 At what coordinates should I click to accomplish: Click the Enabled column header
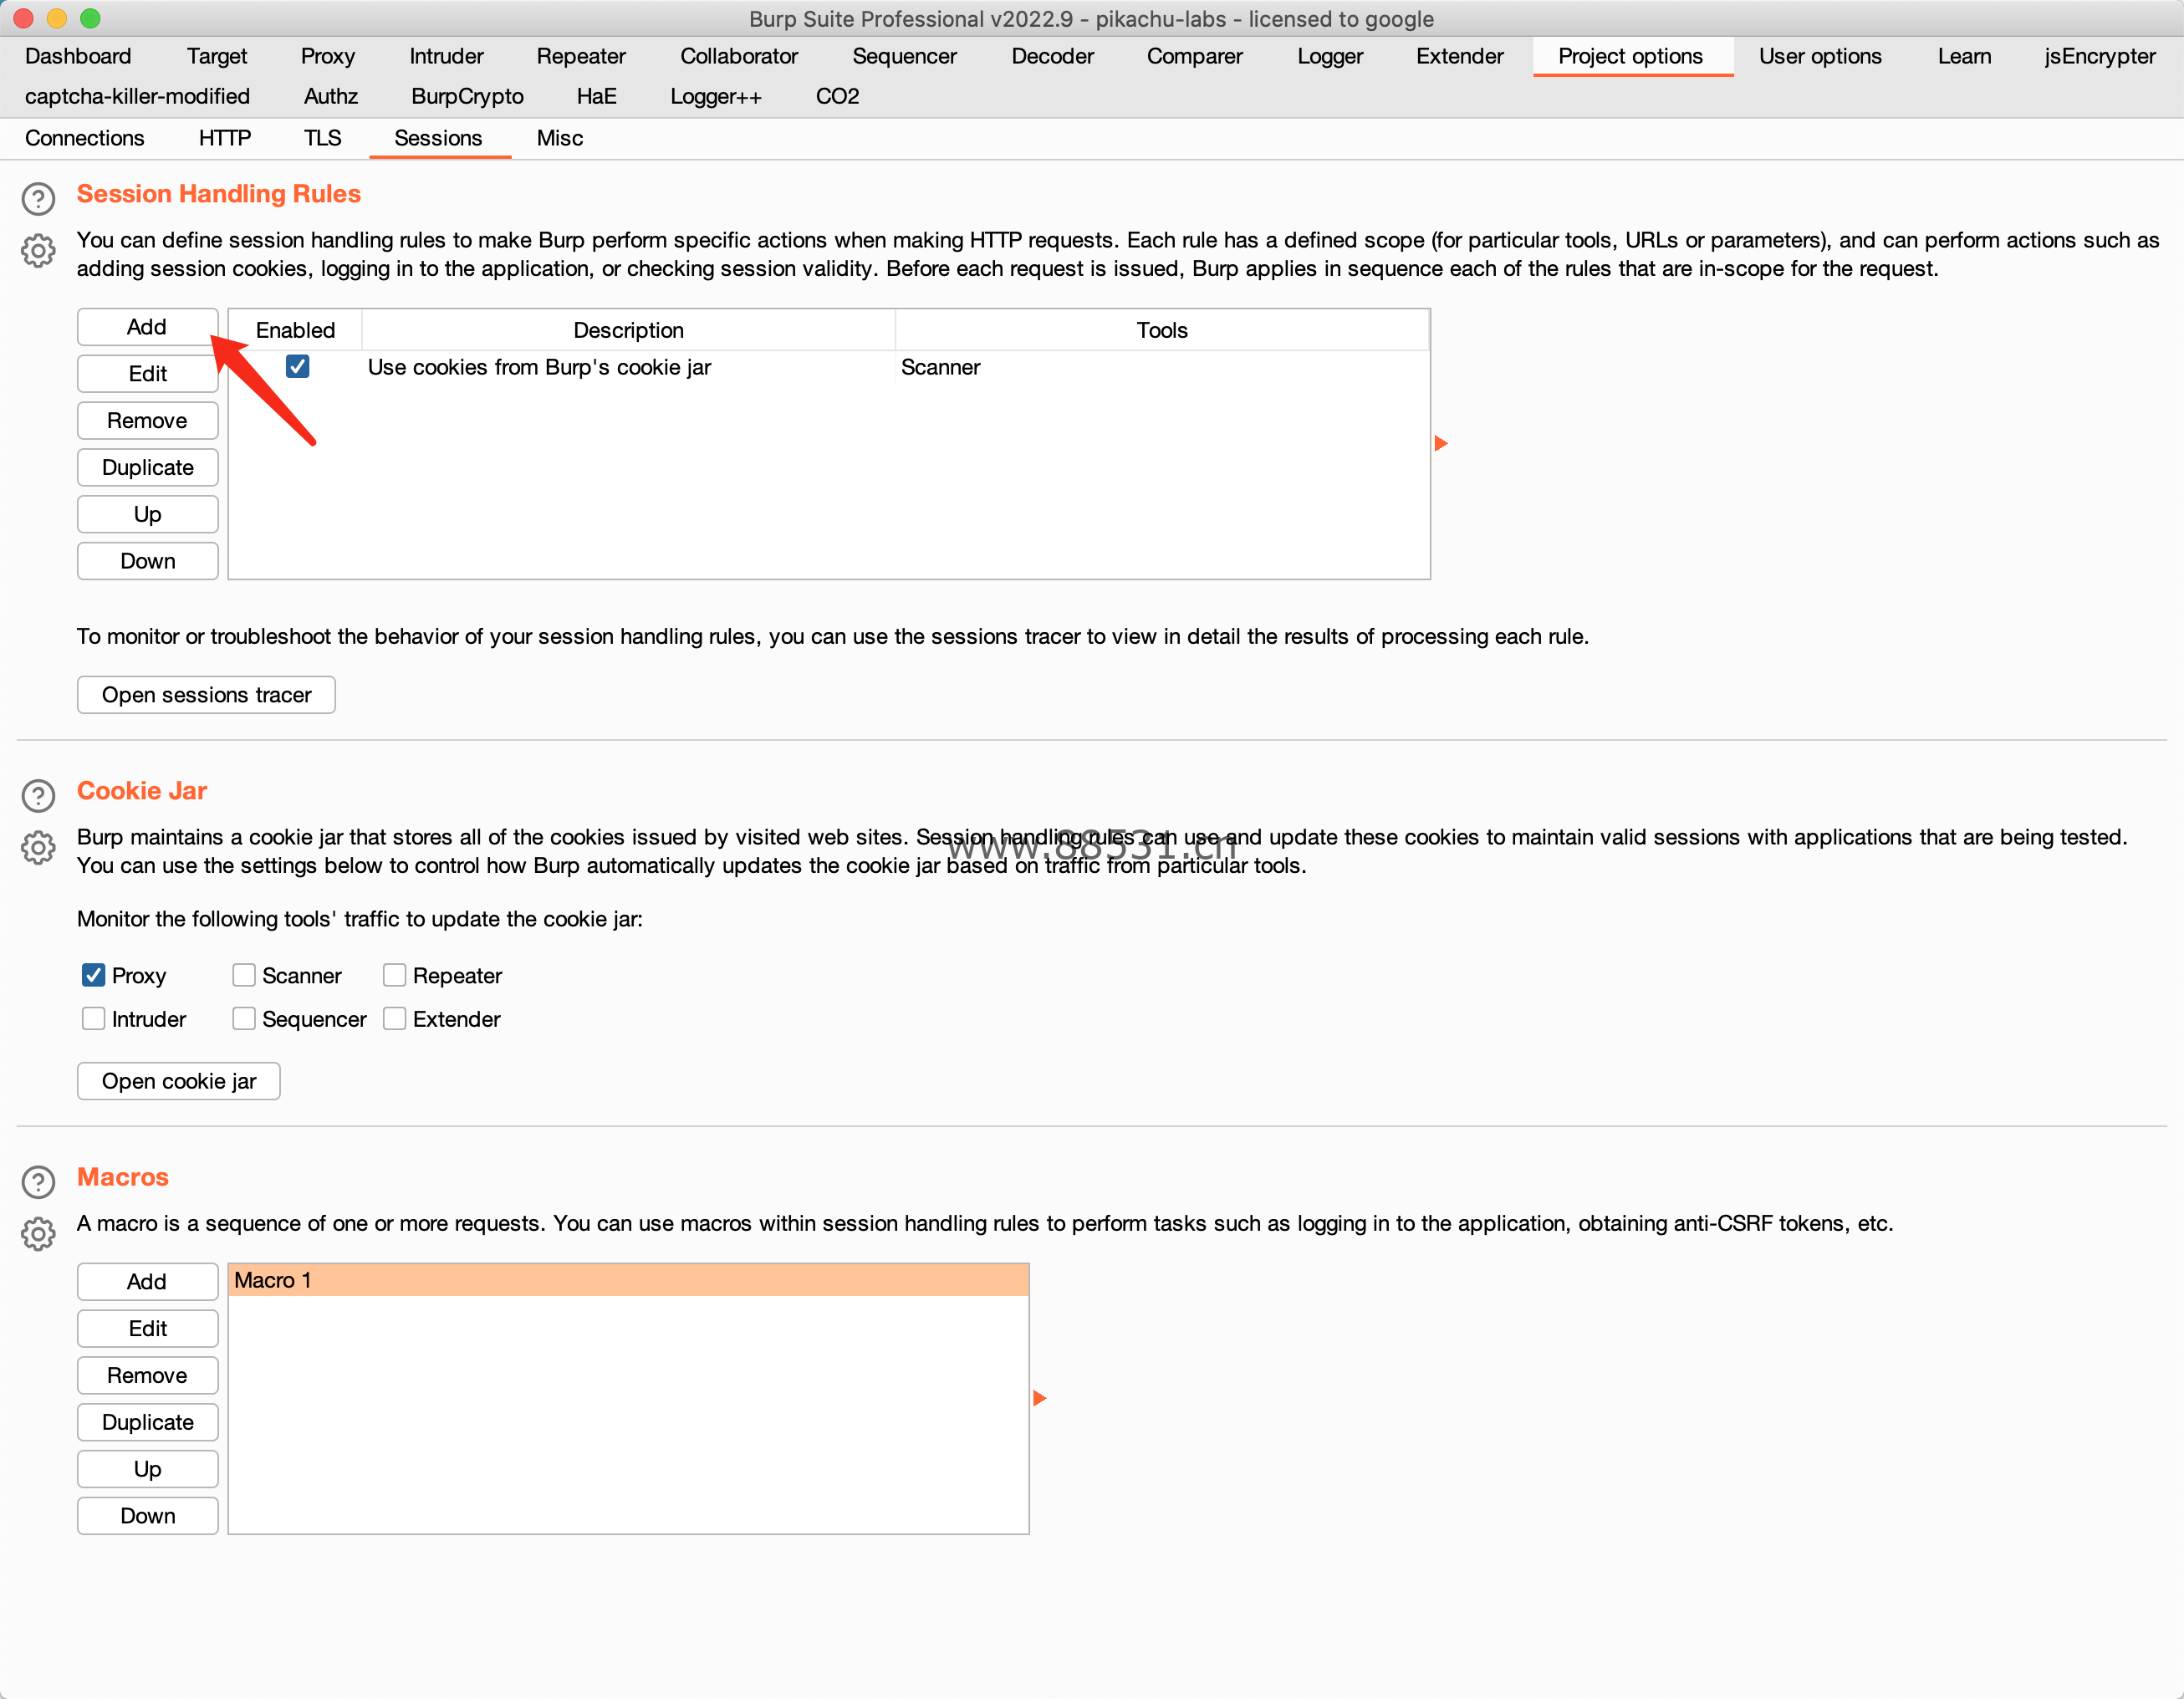tap(295, 330)
